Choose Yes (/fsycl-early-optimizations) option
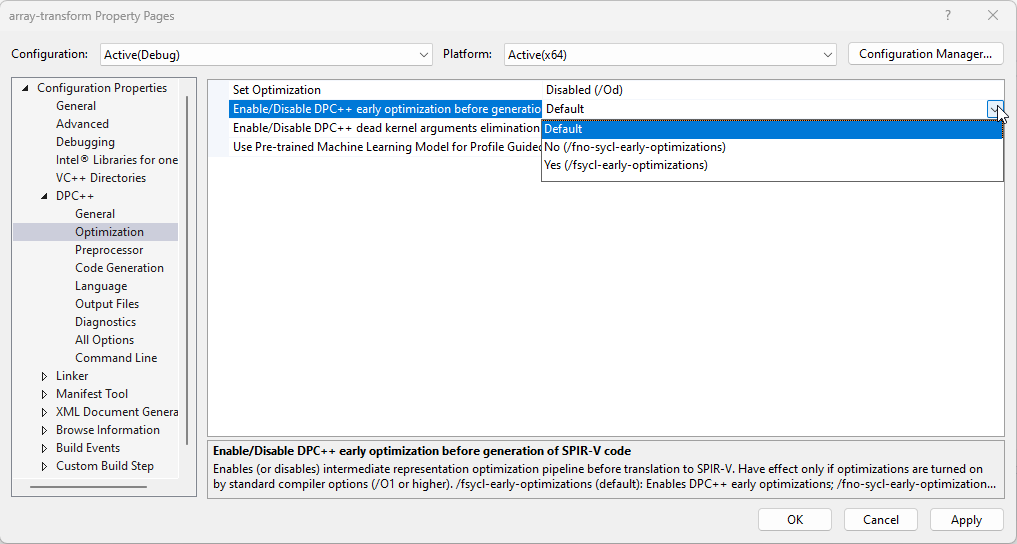This screenshot has height=544, width=1017. pyautogui.click(x=626, y=165)
